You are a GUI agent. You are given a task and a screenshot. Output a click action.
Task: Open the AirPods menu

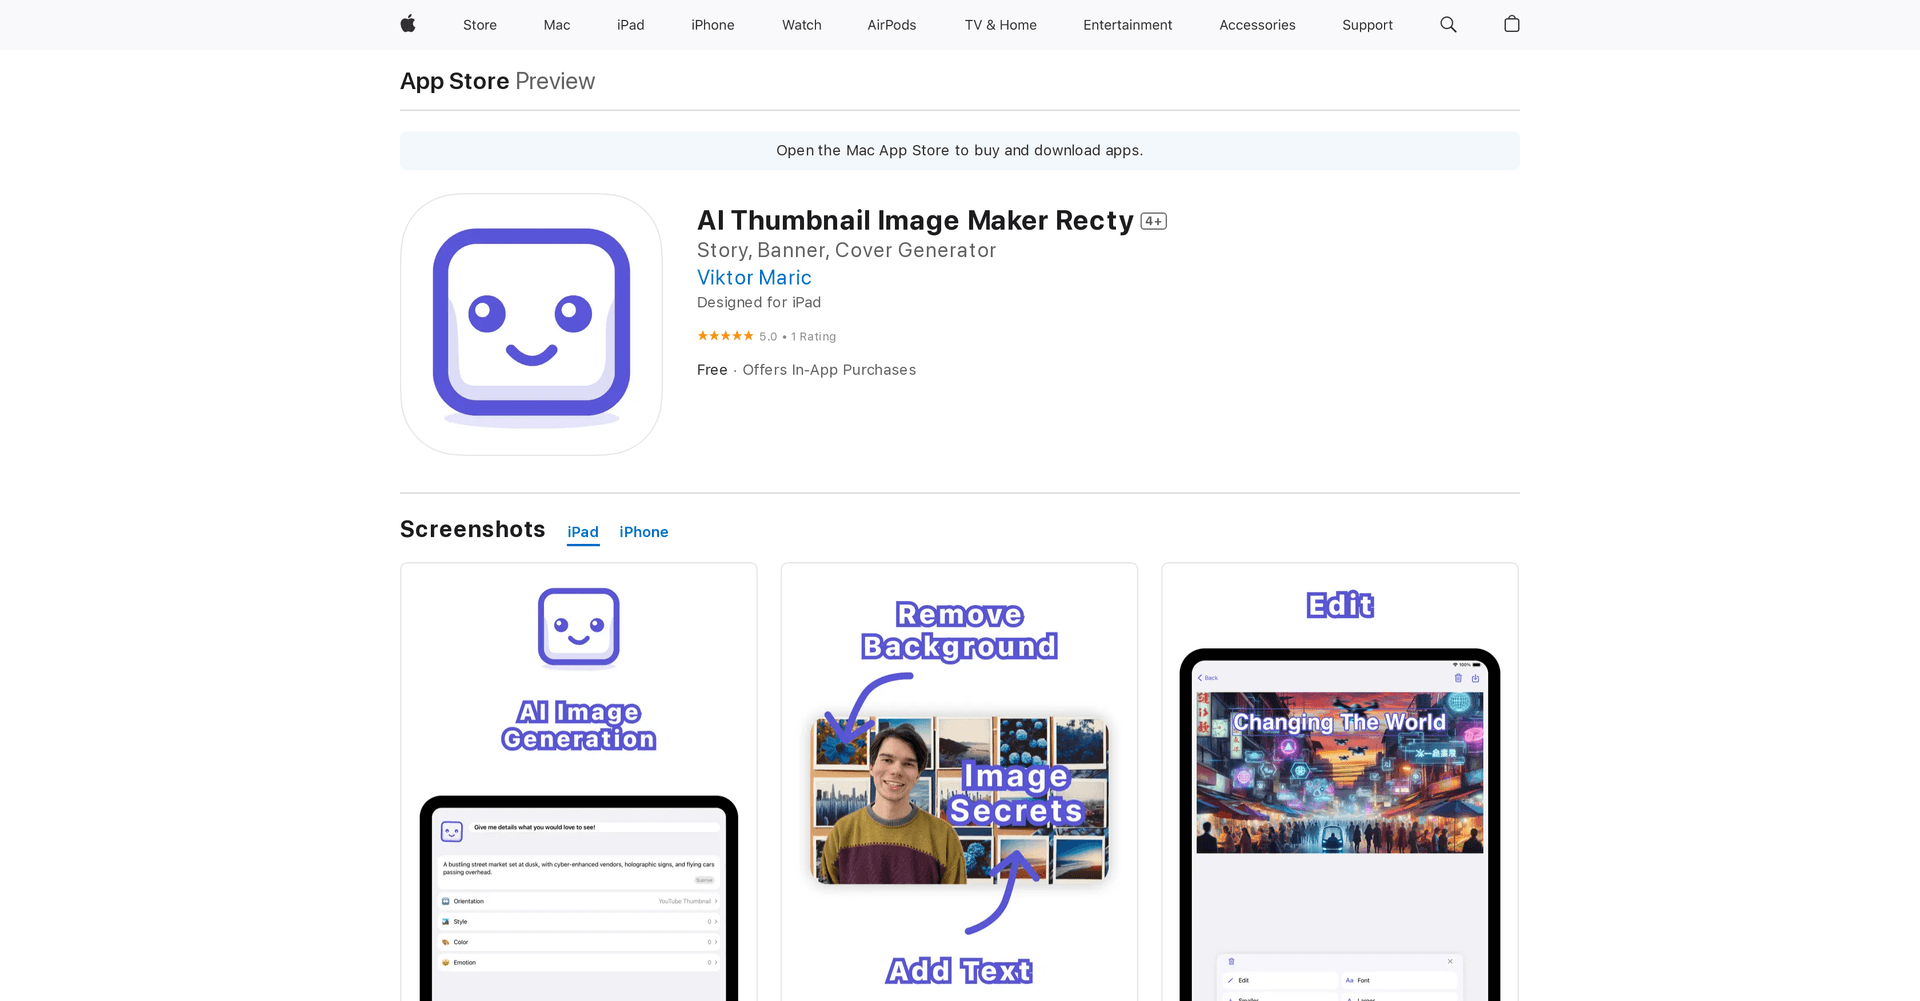coord(892,25)
